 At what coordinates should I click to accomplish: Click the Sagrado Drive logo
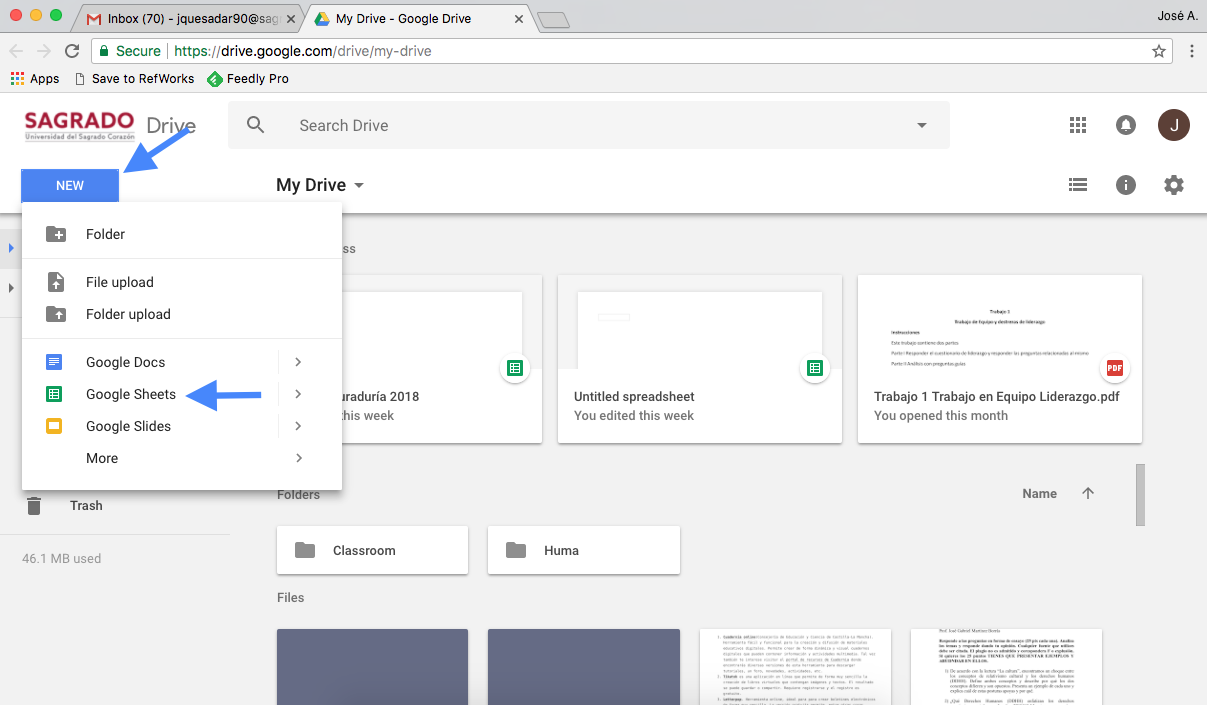(x=110, y=126)
